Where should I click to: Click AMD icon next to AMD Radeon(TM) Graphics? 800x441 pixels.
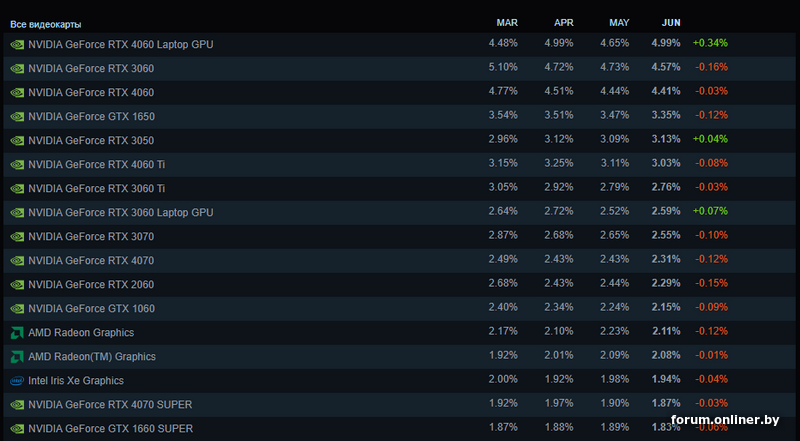(17, 357)
